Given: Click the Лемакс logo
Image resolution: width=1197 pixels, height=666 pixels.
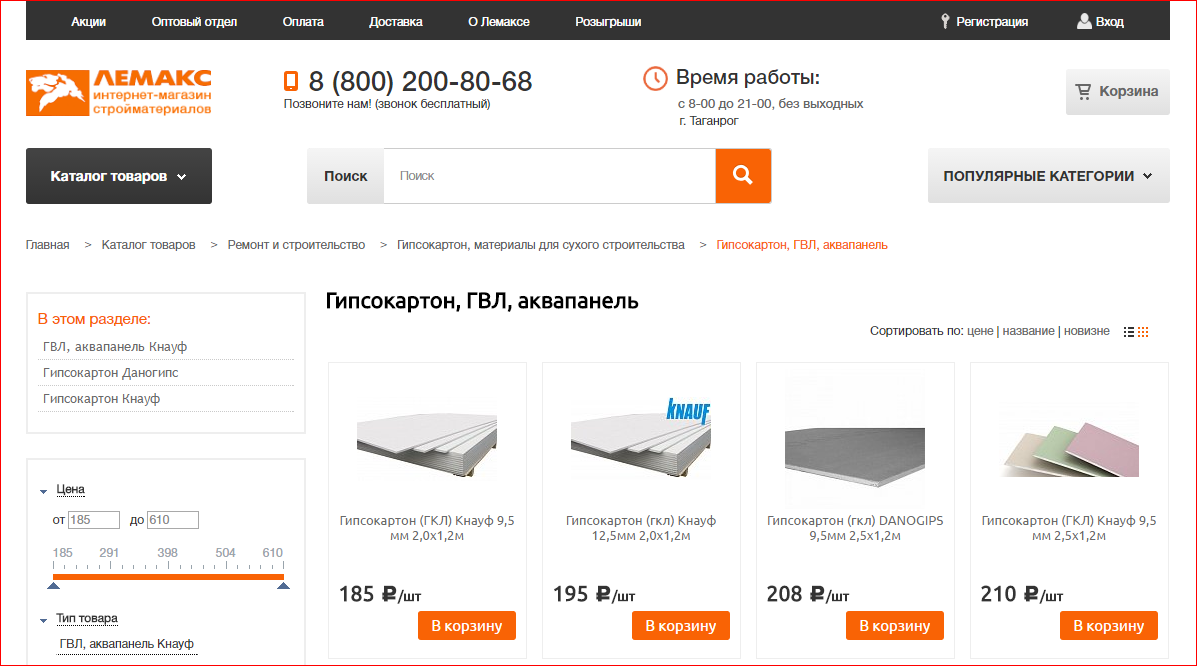Looking at the screenshot, I should coord(119,92).
